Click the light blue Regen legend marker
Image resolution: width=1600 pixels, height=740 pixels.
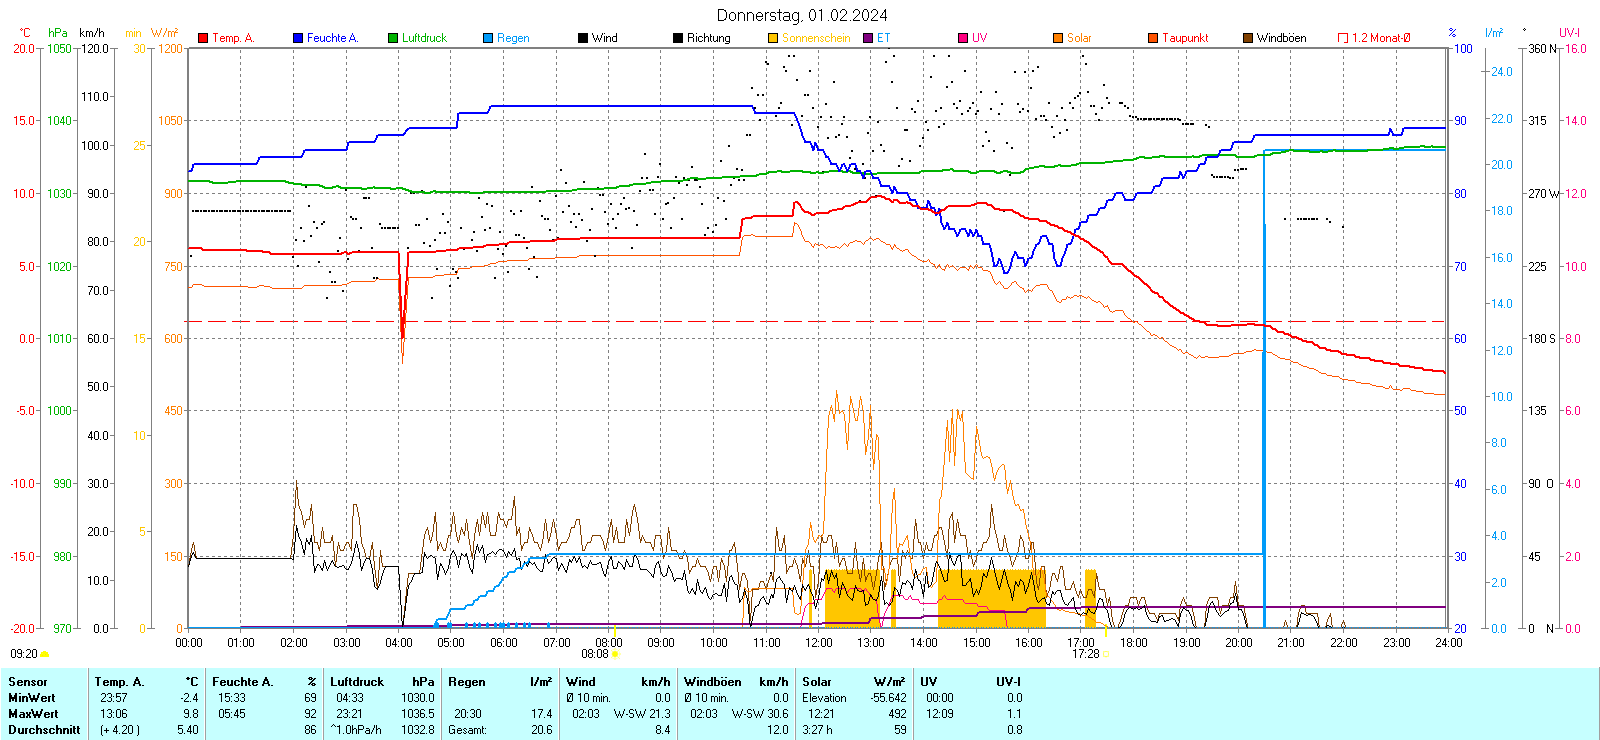pyautogui.click(x=488, y=38)
